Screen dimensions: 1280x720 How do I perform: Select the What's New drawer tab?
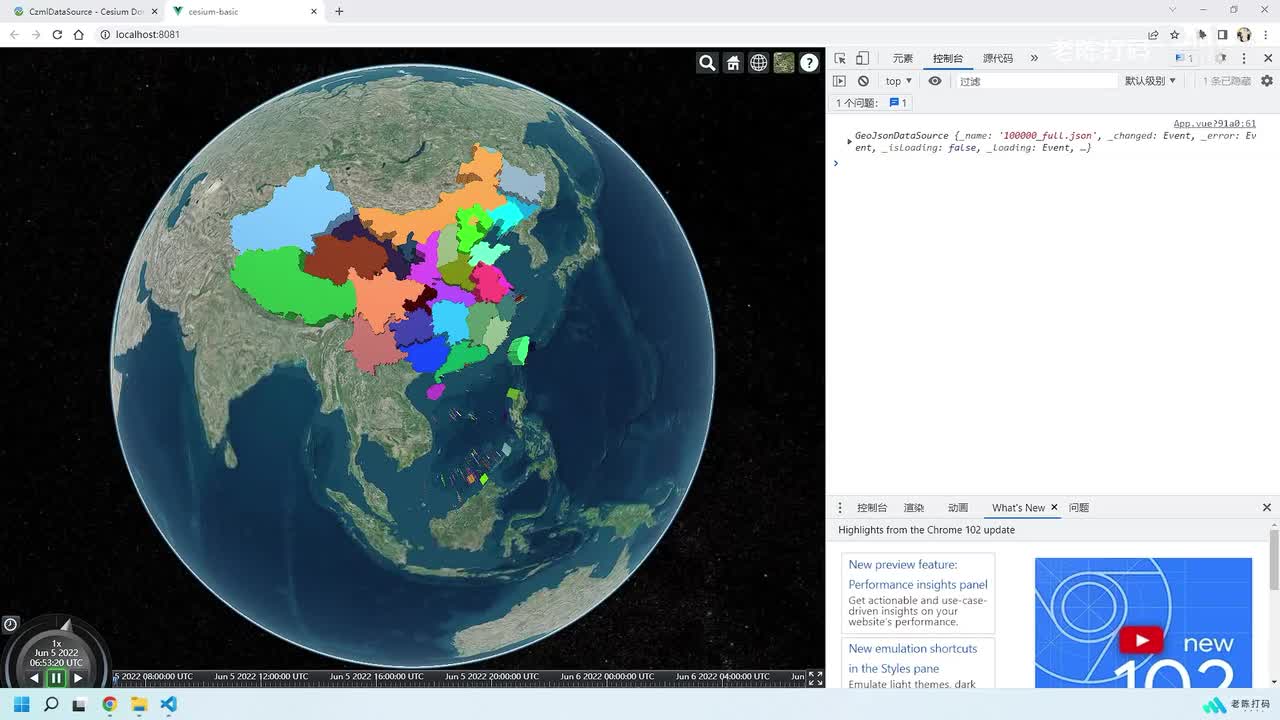tap(1018, 508)
